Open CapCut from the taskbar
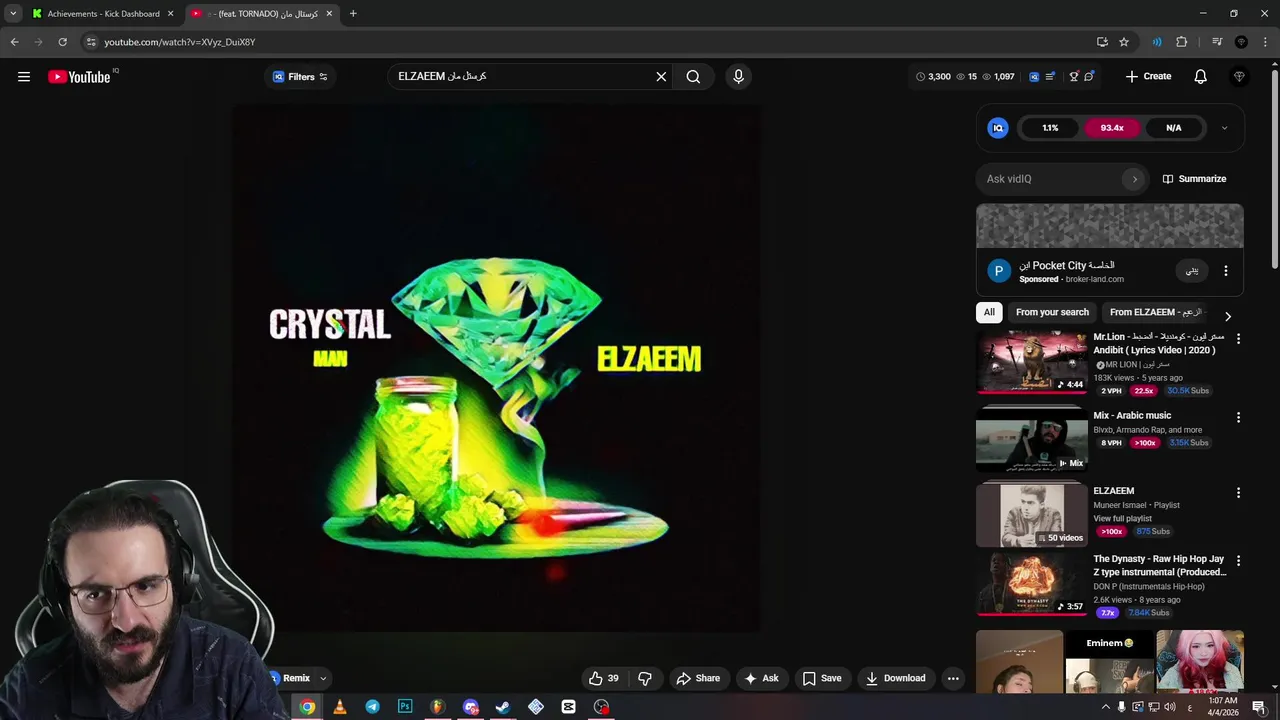1280x720 pixels. click(568, 707)
